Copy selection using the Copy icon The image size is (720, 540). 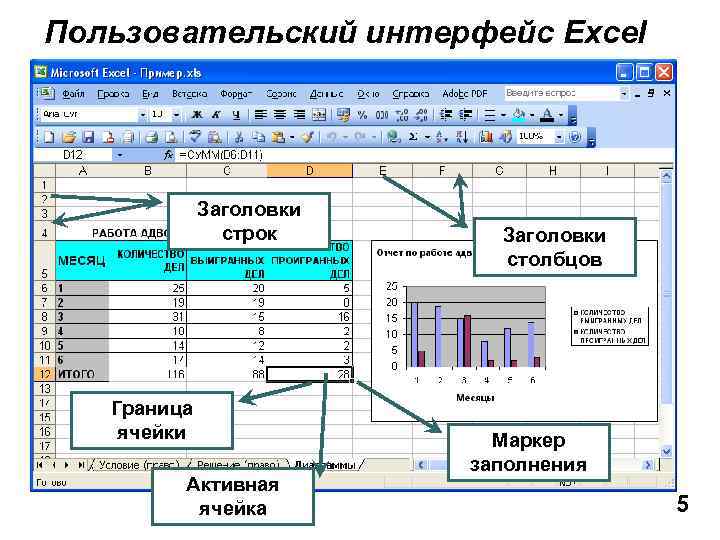coord(259,137)
